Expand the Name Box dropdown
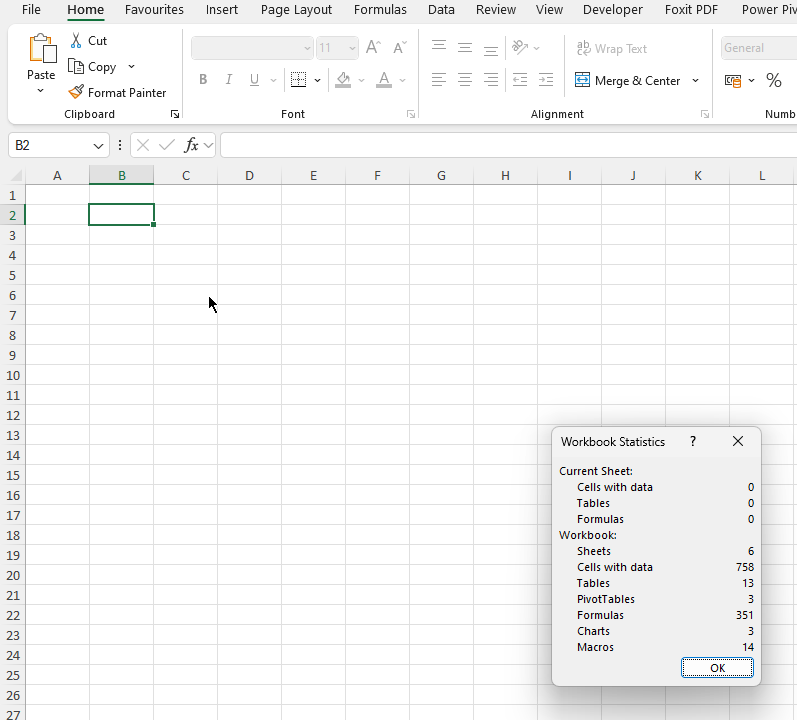 [x=98, y=146]
